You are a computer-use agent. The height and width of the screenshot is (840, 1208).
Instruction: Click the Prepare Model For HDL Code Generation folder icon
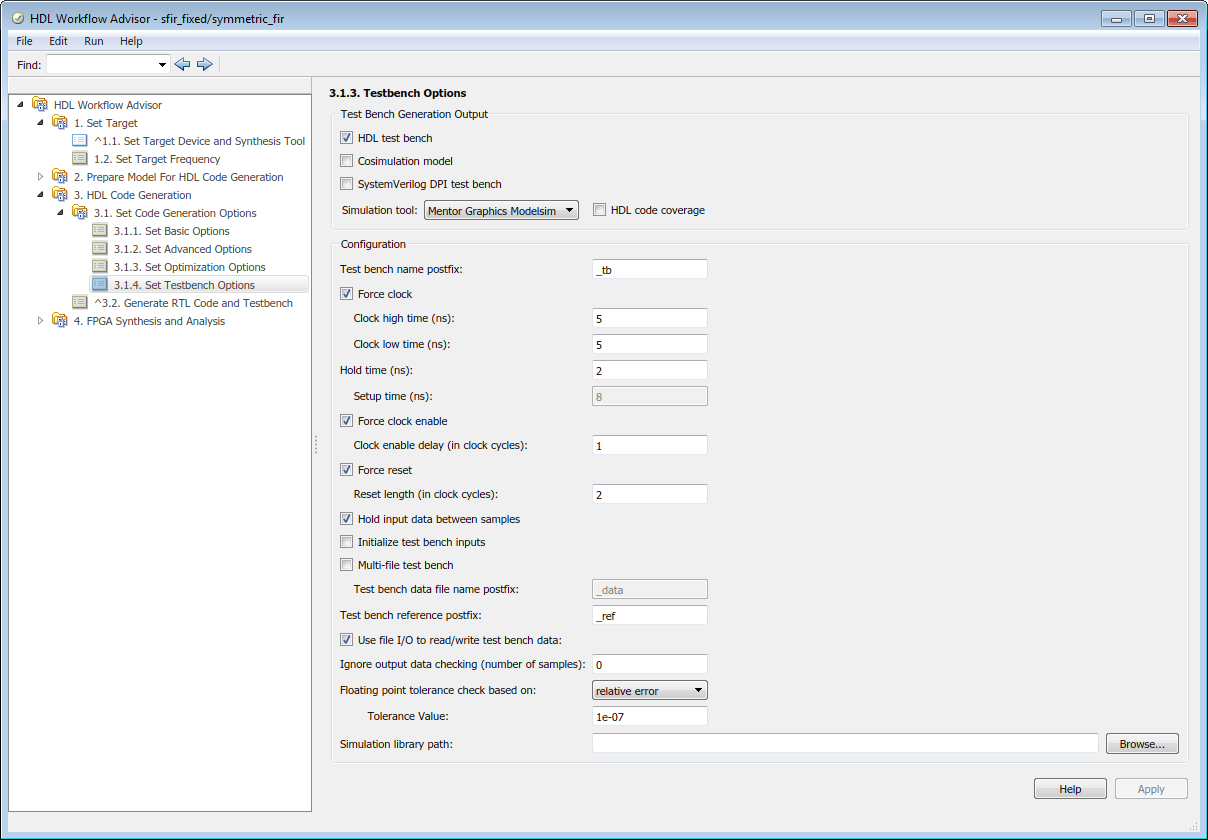click(x=60, y=176)
